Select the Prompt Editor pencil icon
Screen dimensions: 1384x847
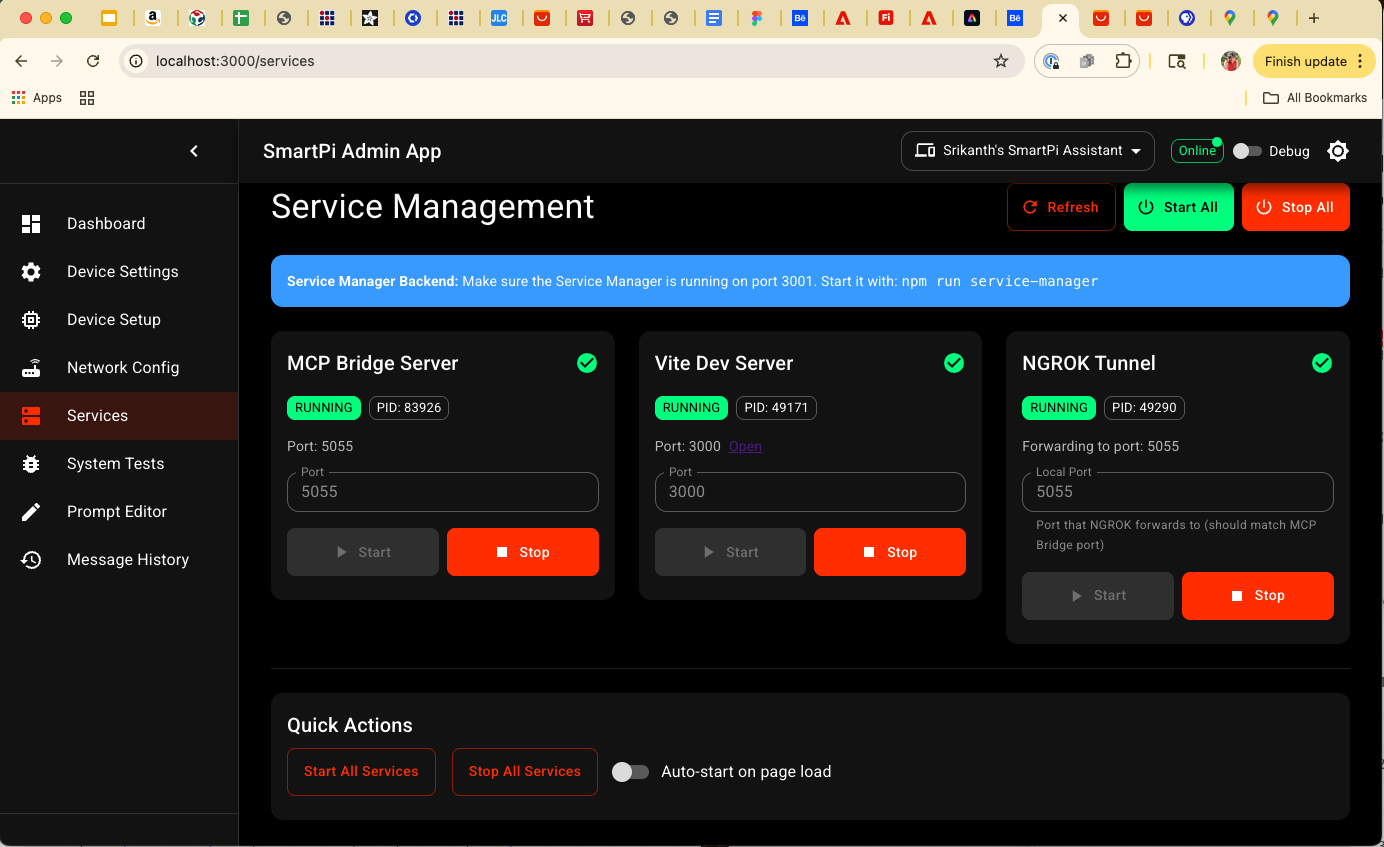click(x=31, y=511)
